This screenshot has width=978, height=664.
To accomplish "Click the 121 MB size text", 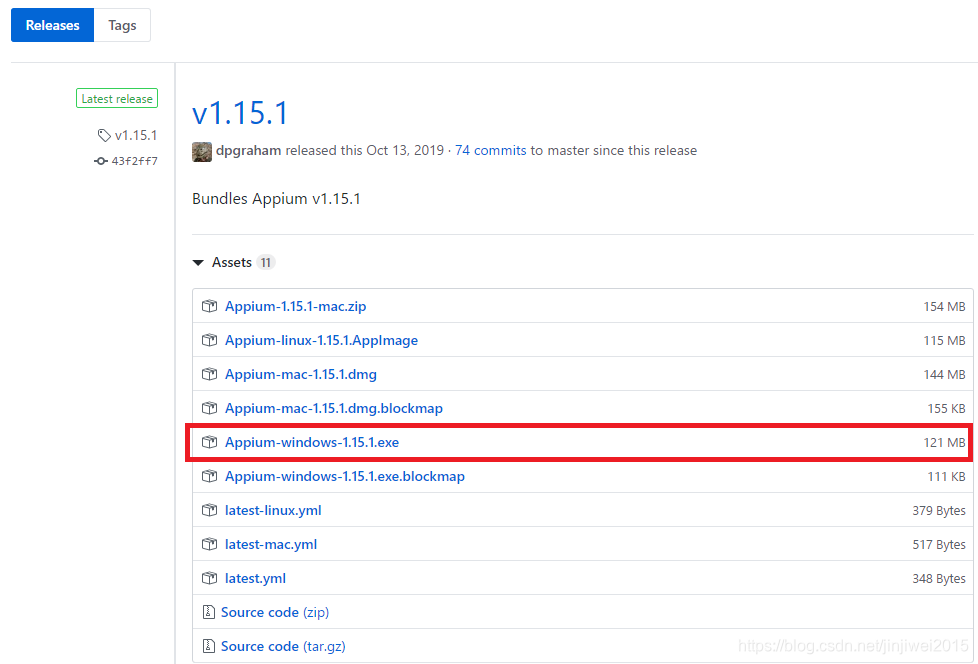I will (x=944, y=443).
